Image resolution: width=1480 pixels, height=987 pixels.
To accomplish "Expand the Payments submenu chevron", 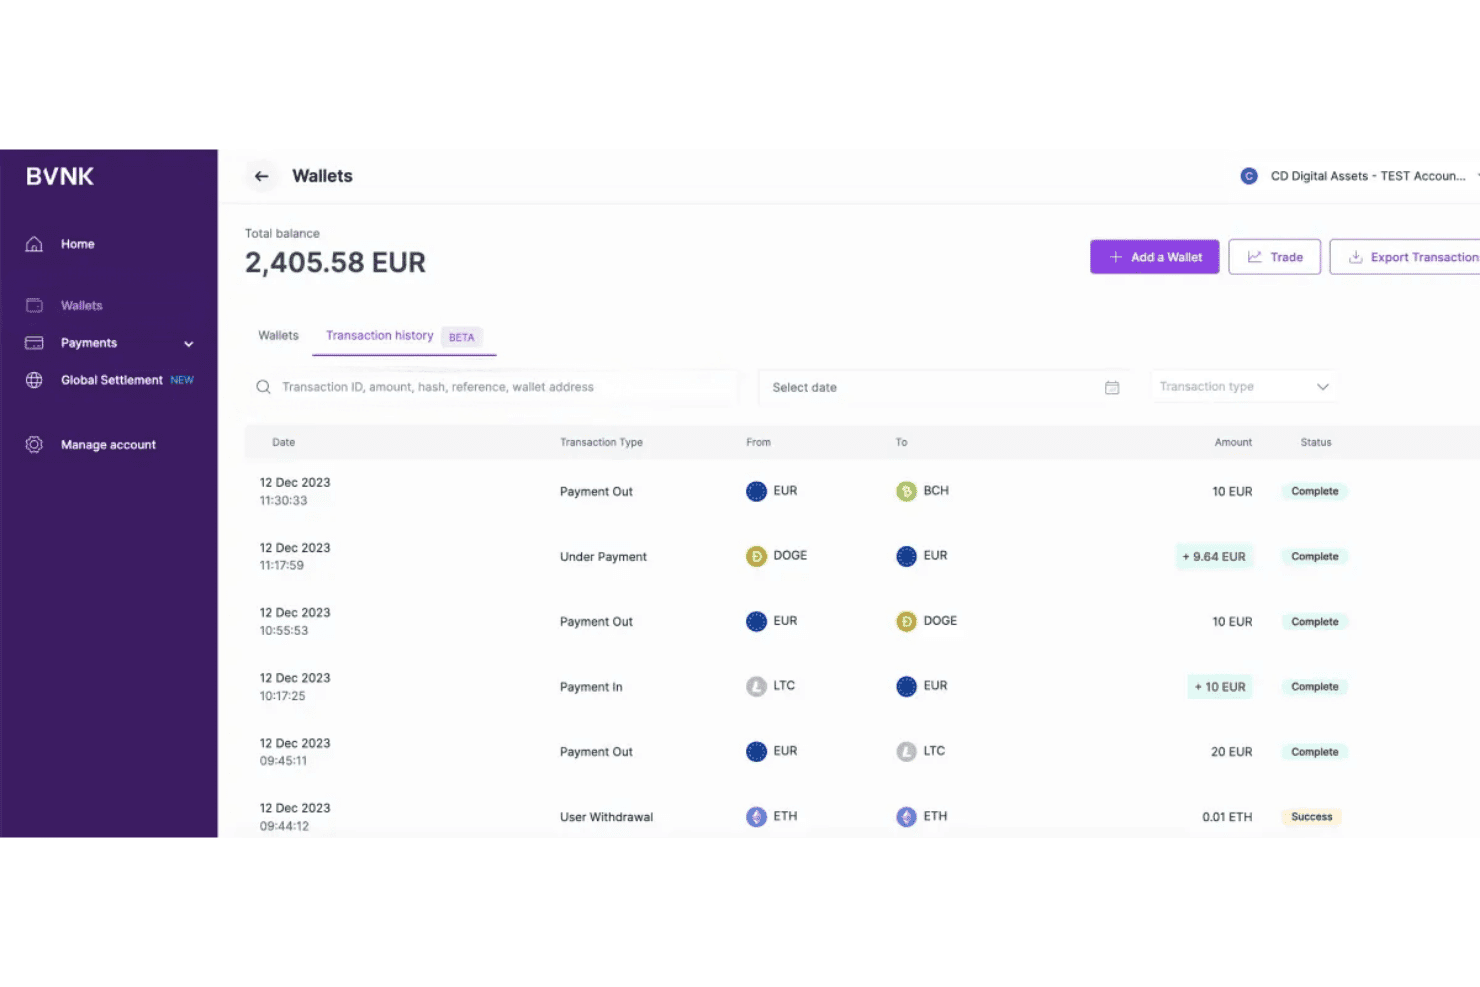I will [188, 344].
